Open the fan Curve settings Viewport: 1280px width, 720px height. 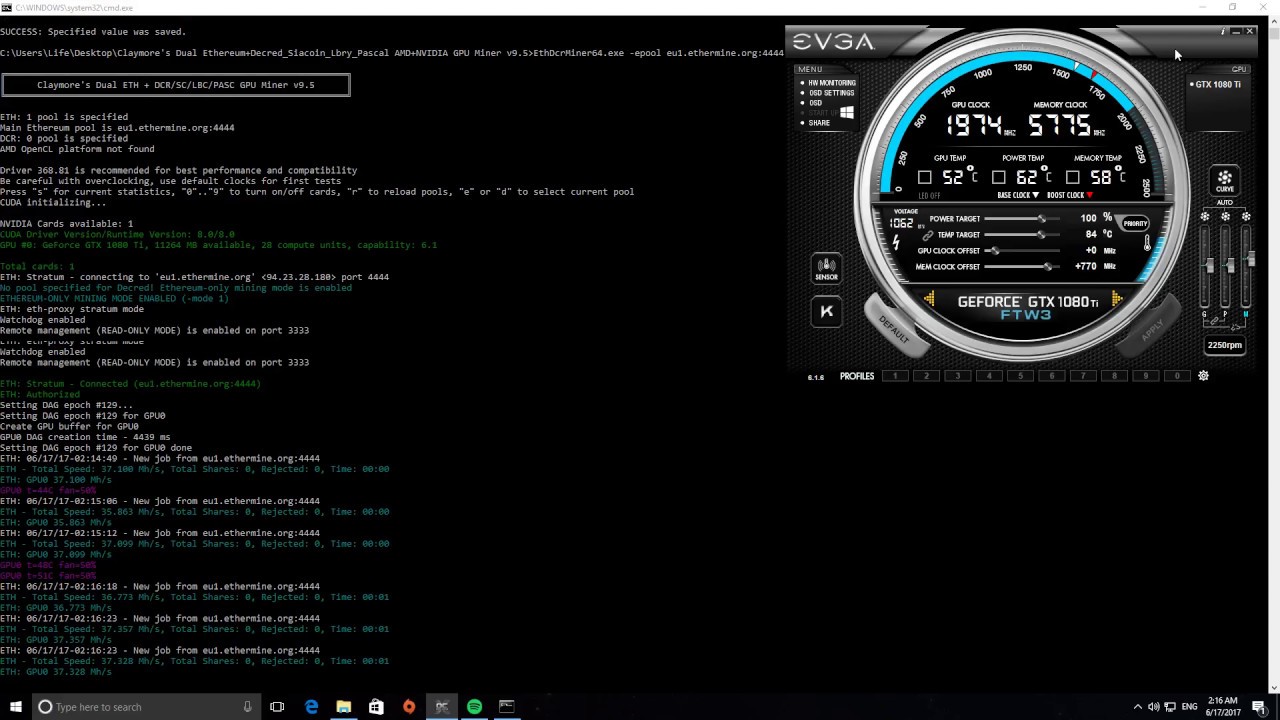(x=1225, y=180)
